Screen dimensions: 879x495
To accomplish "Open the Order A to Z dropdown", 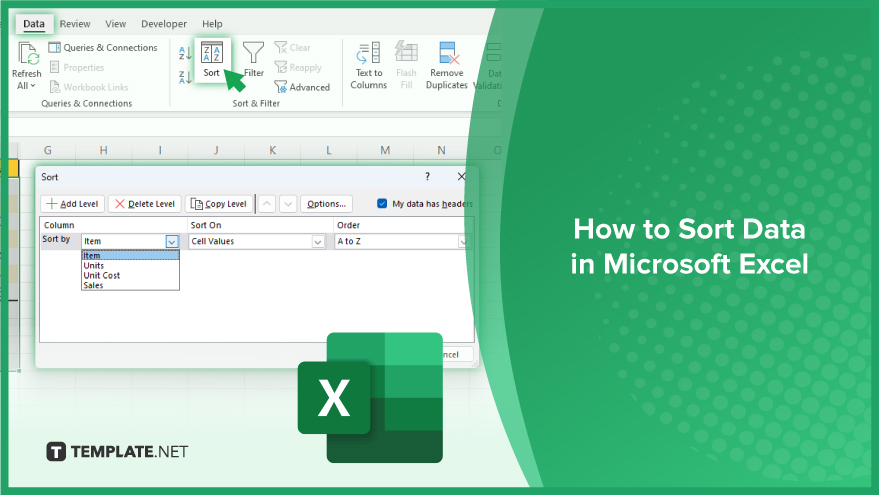I will coord(462,242).
